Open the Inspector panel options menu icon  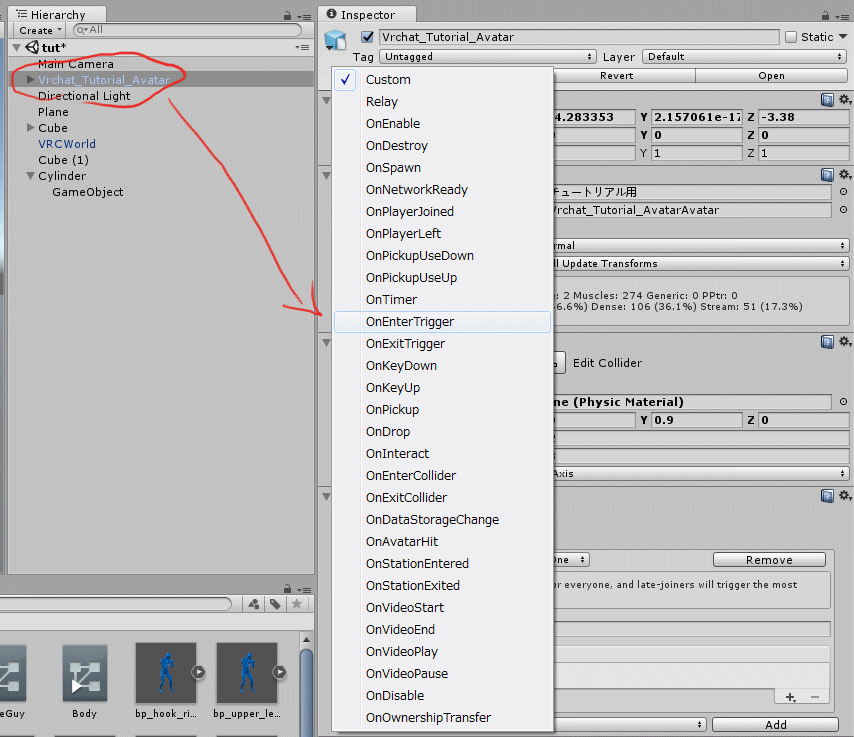click(842, 17)
